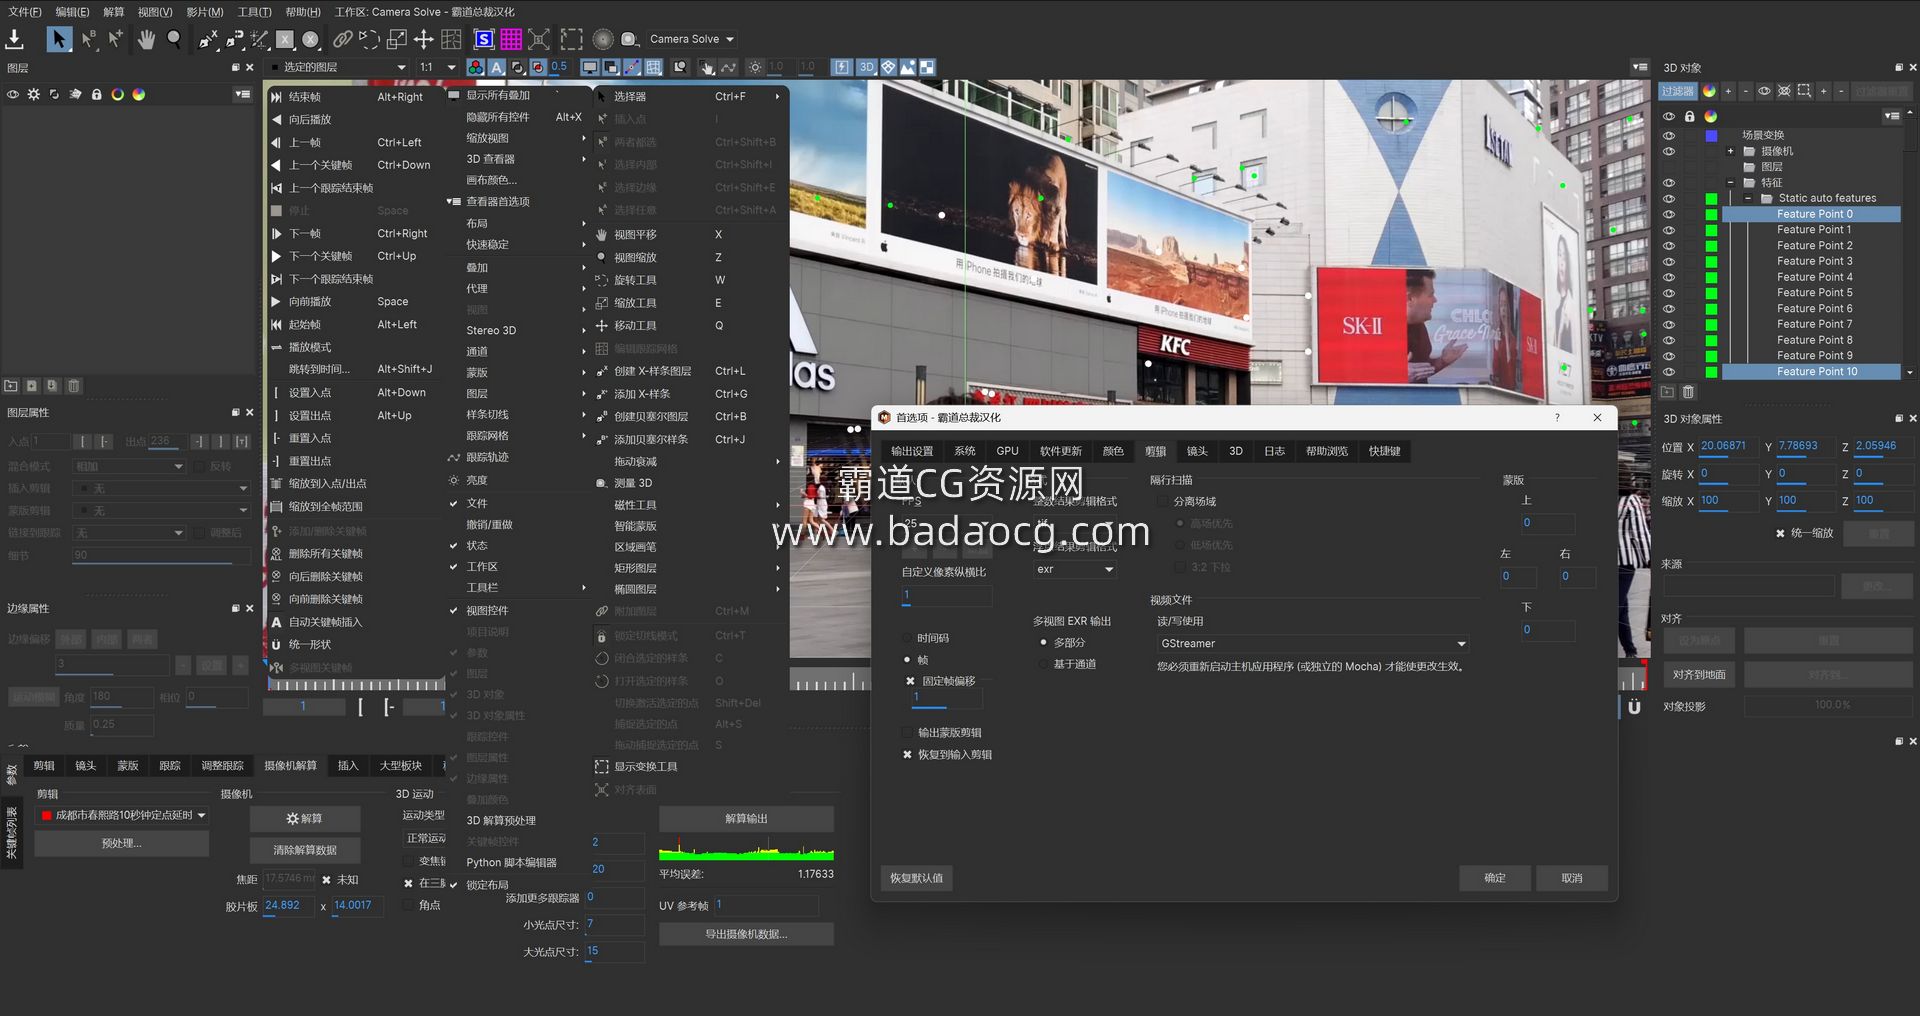Click the RGB channels view icon
The width and height of the screenshot is (1920, 1016).
(x=476, y=67)
